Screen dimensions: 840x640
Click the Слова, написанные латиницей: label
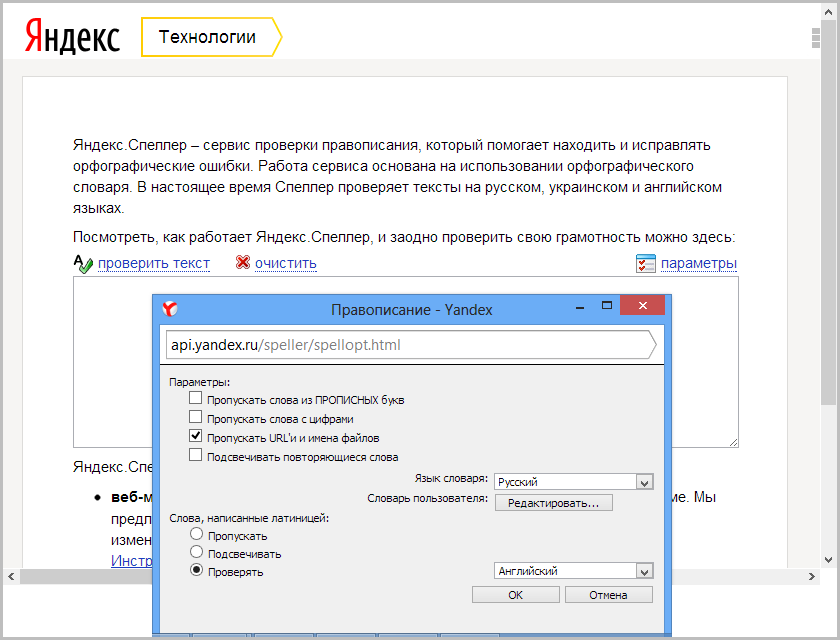249,518
